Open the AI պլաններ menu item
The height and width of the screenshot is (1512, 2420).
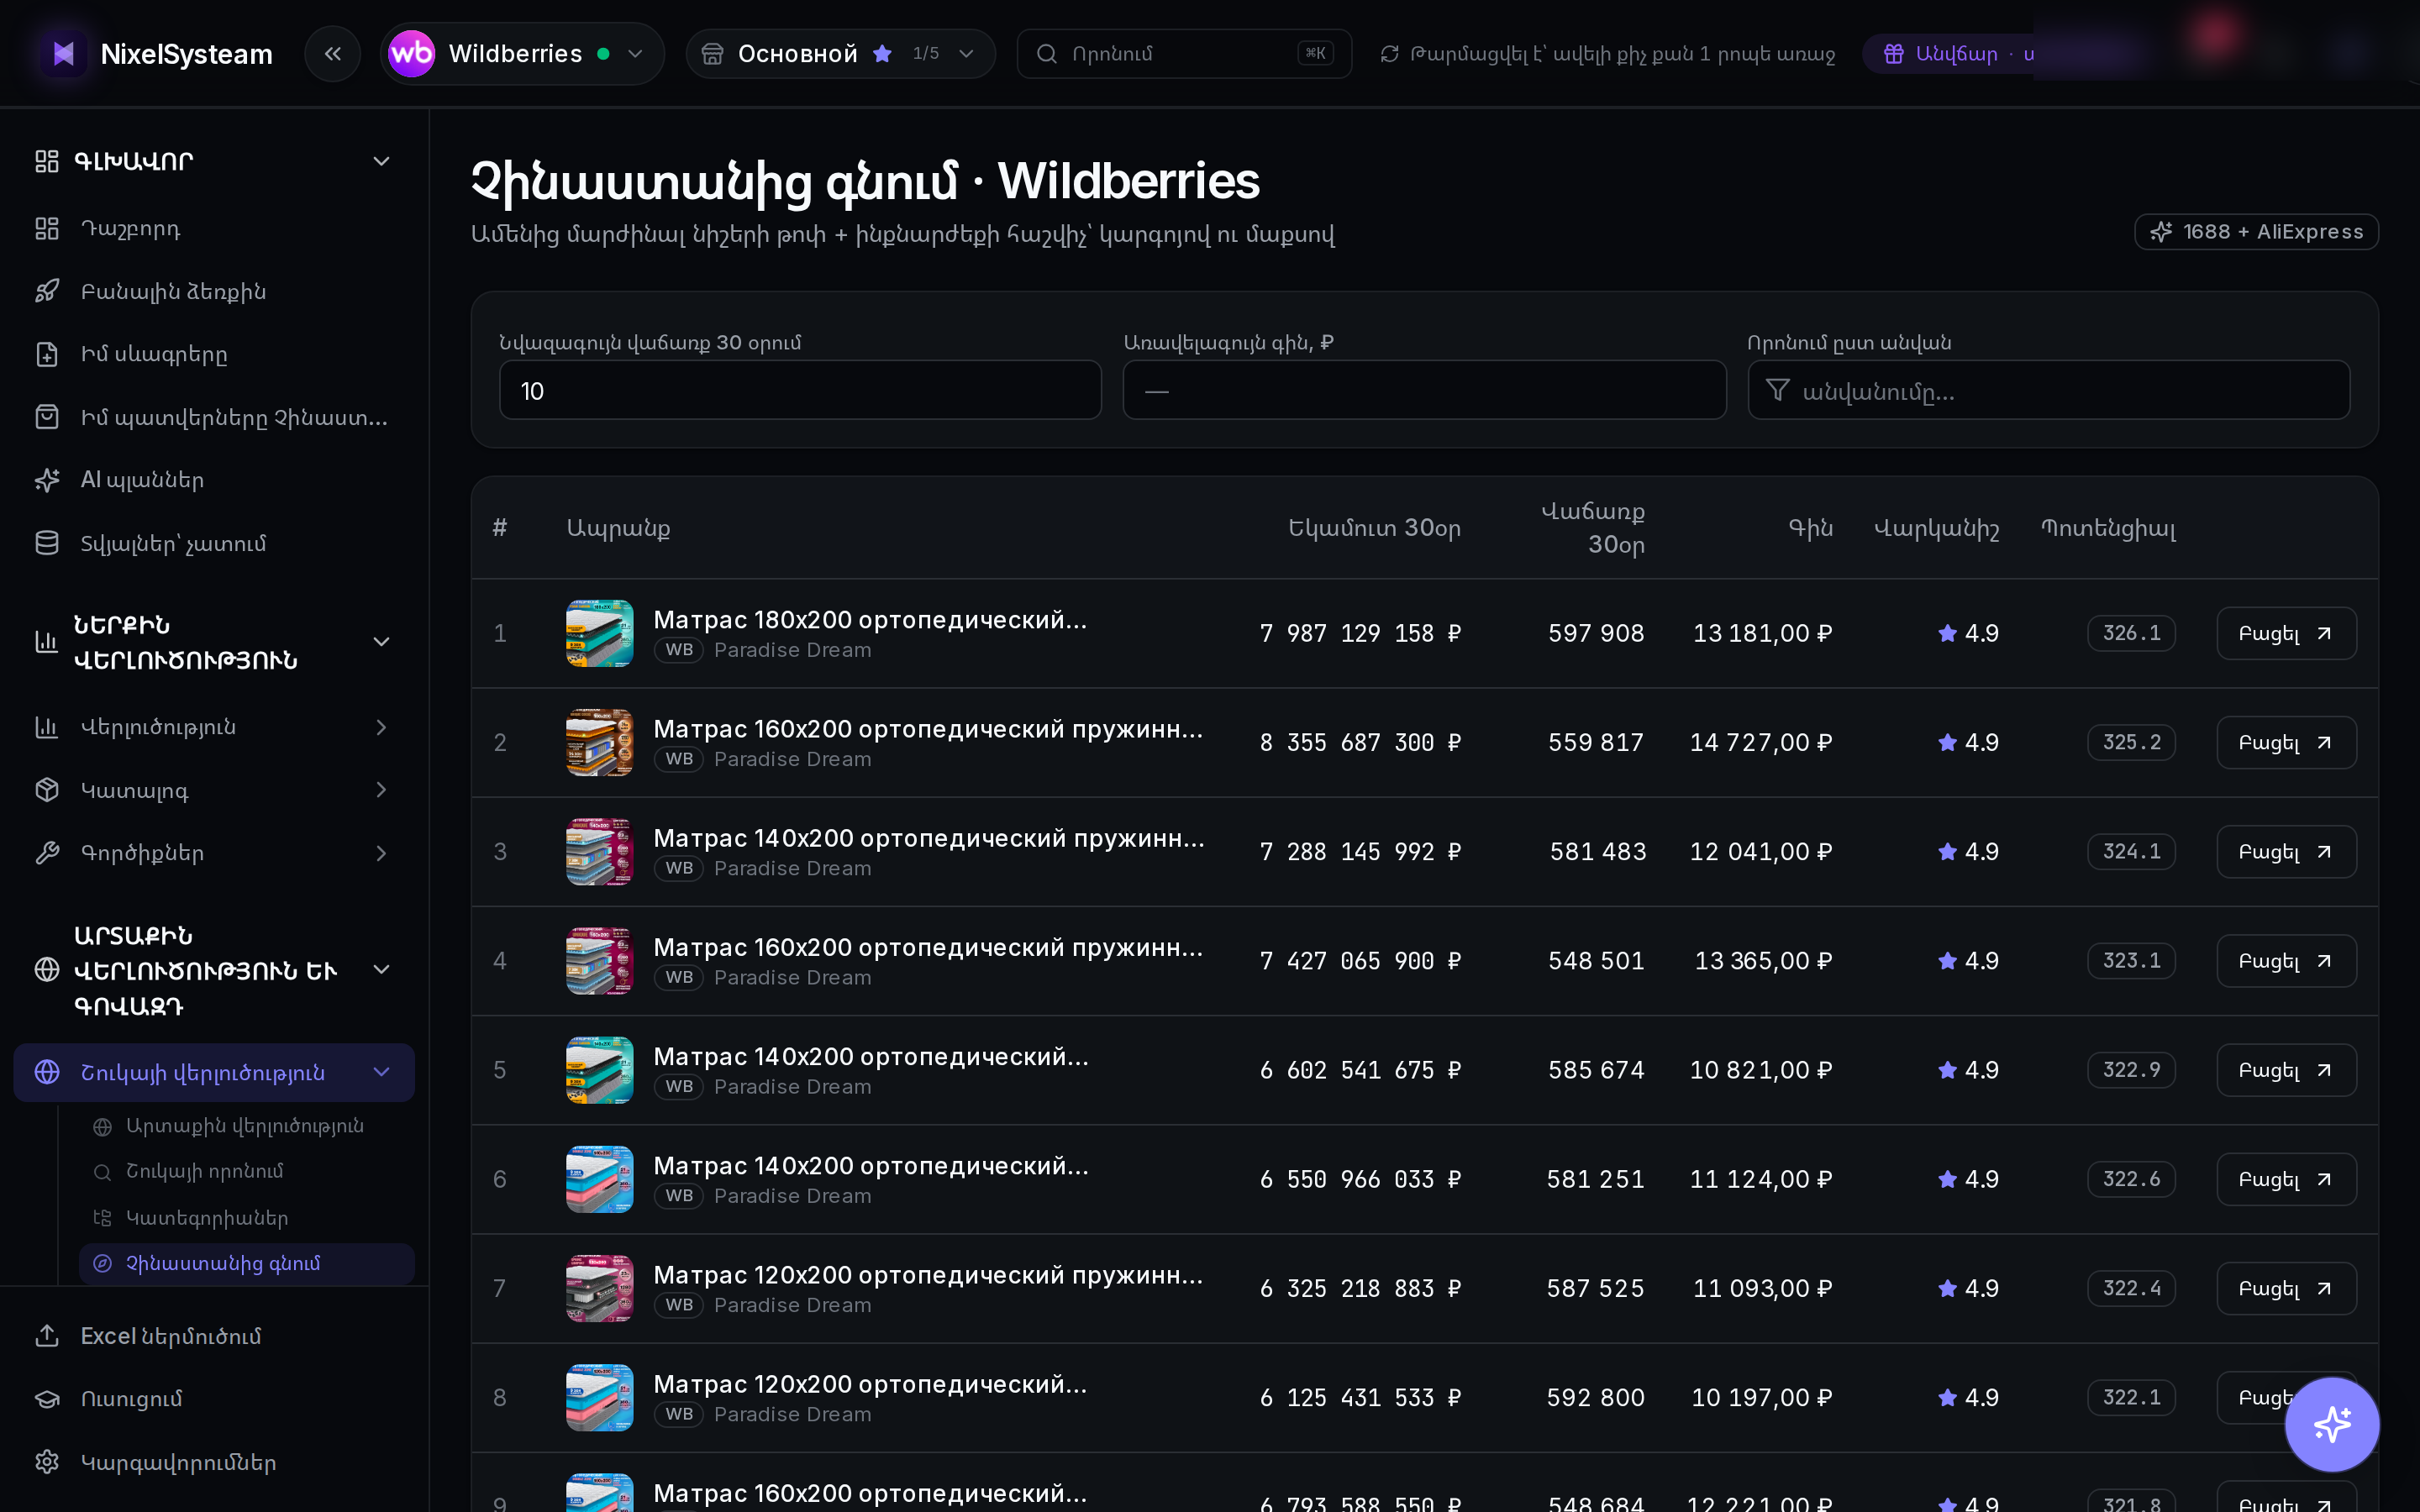214,480
